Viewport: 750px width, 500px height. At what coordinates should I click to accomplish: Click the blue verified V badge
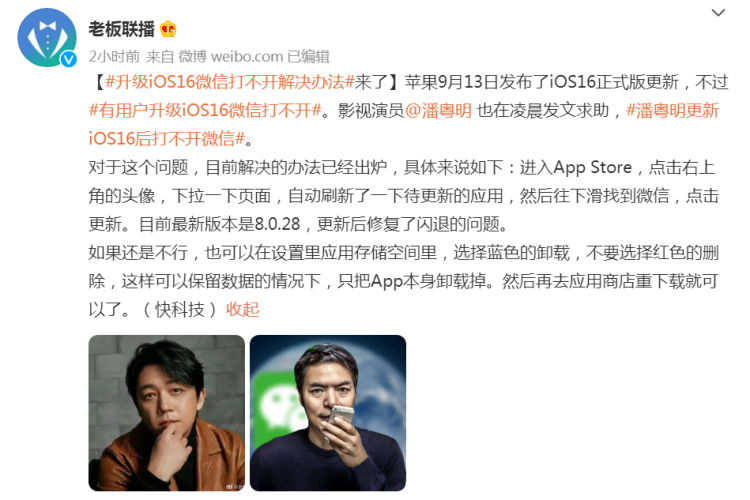point(68,59)
